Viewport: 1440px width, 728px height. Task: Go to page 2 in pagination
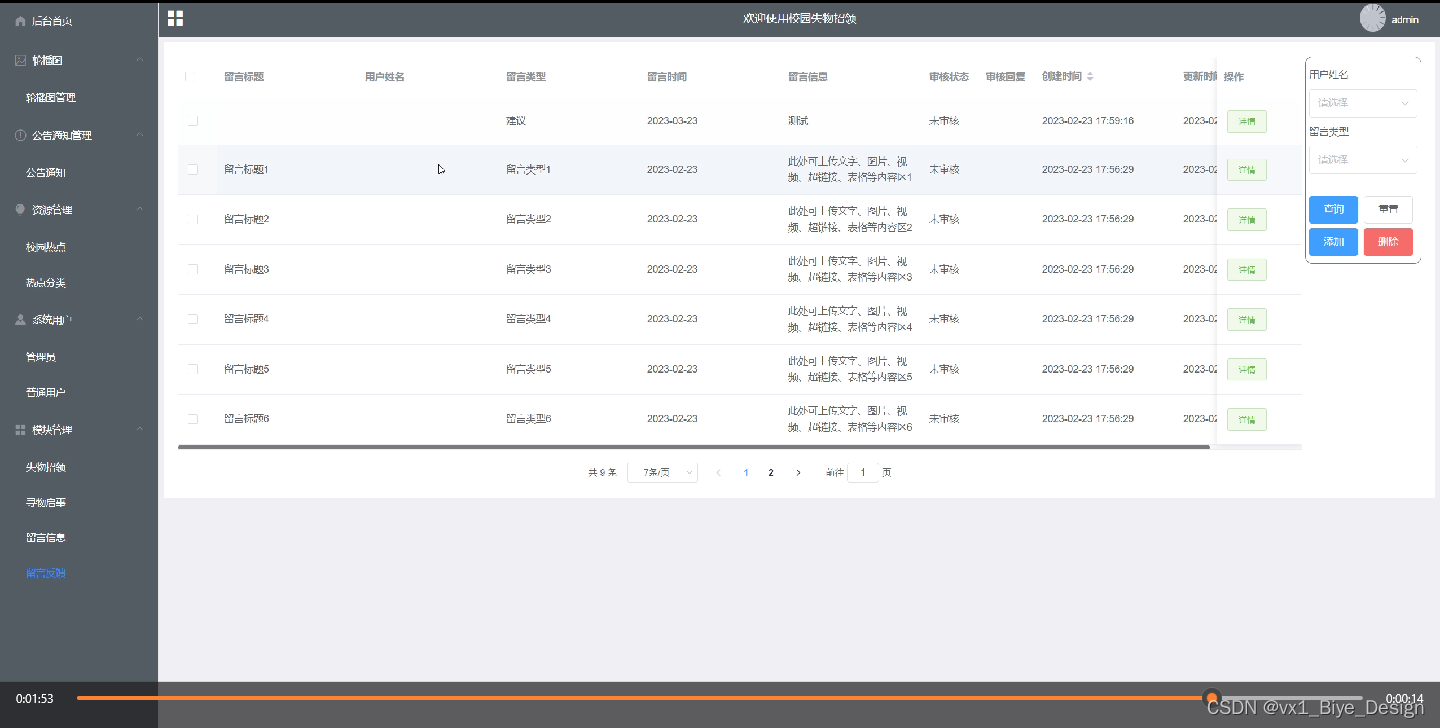coord(770,473)
